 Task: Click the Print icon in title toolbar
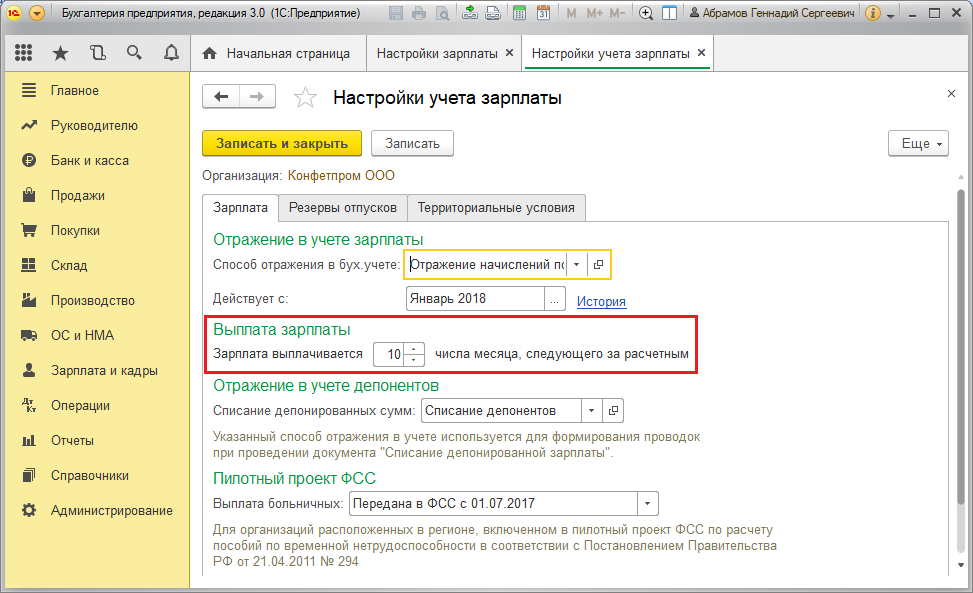[419, 12]
